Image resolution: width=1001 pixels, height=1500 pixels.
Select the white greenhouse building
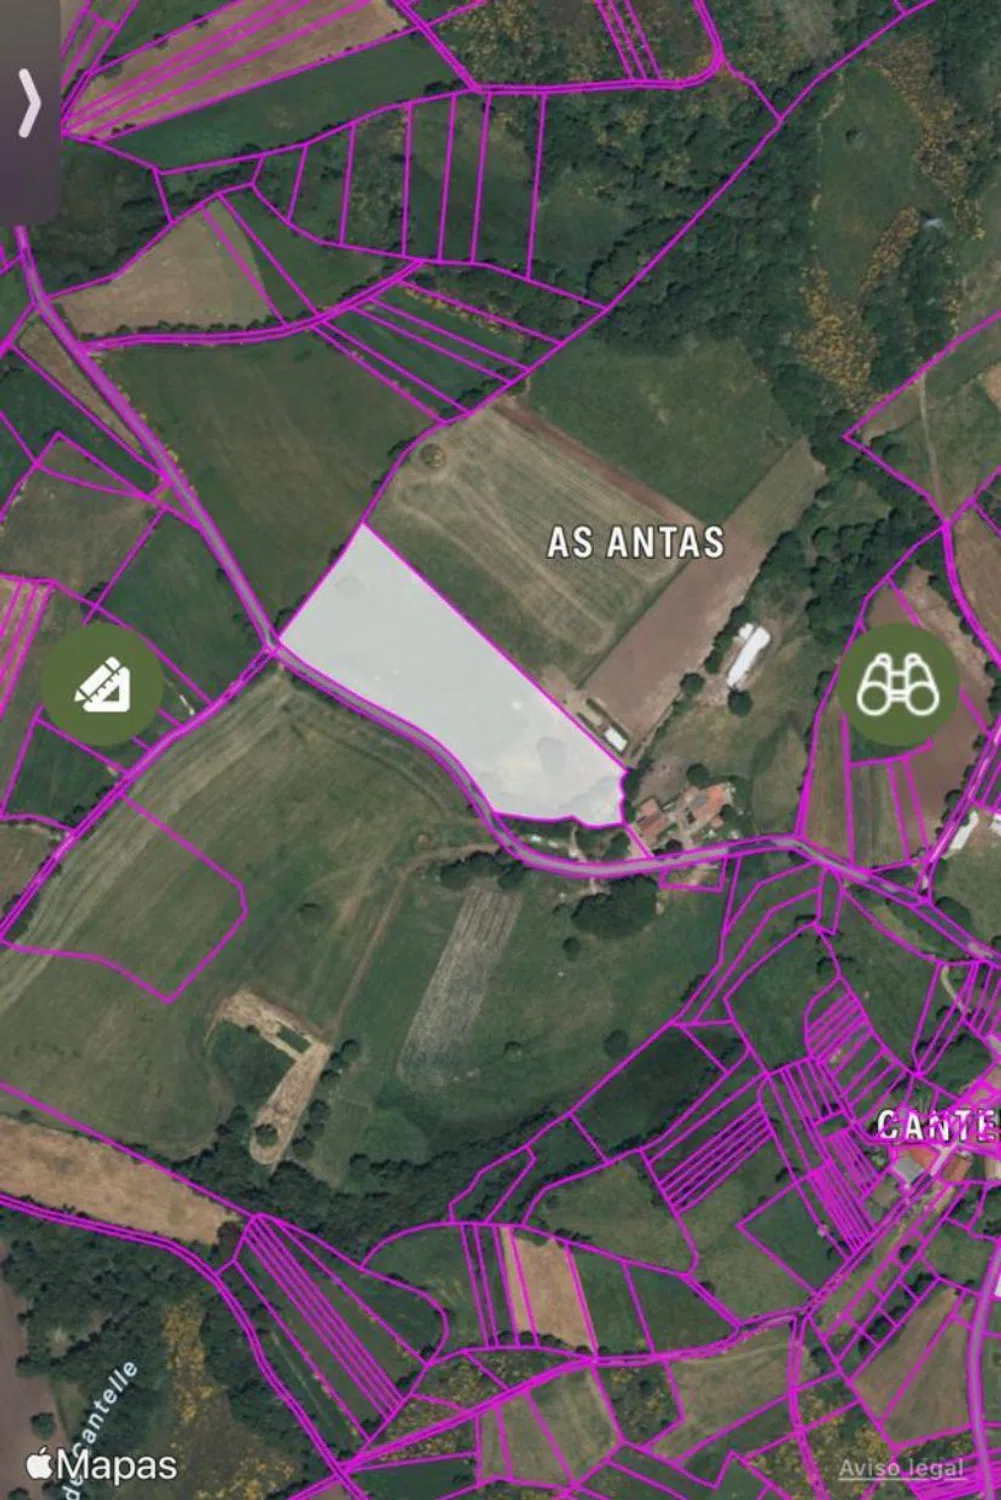[x=748, y=655]
